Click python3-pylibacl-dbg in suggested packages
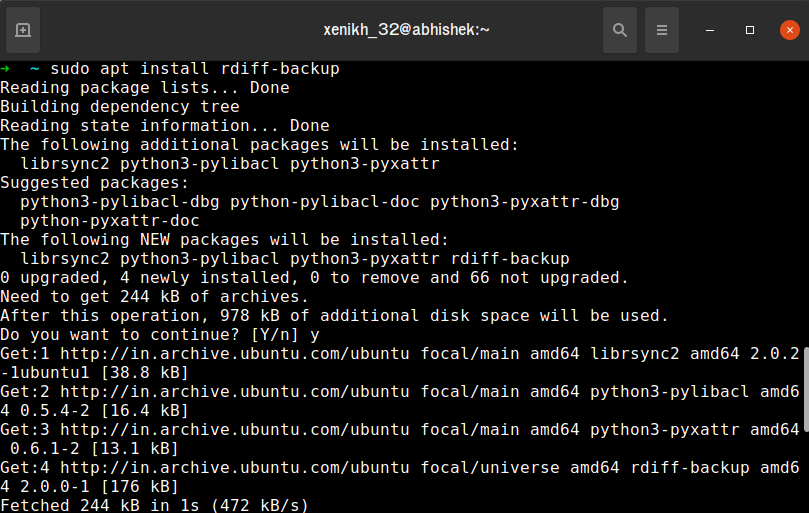 tap(120, 202)
